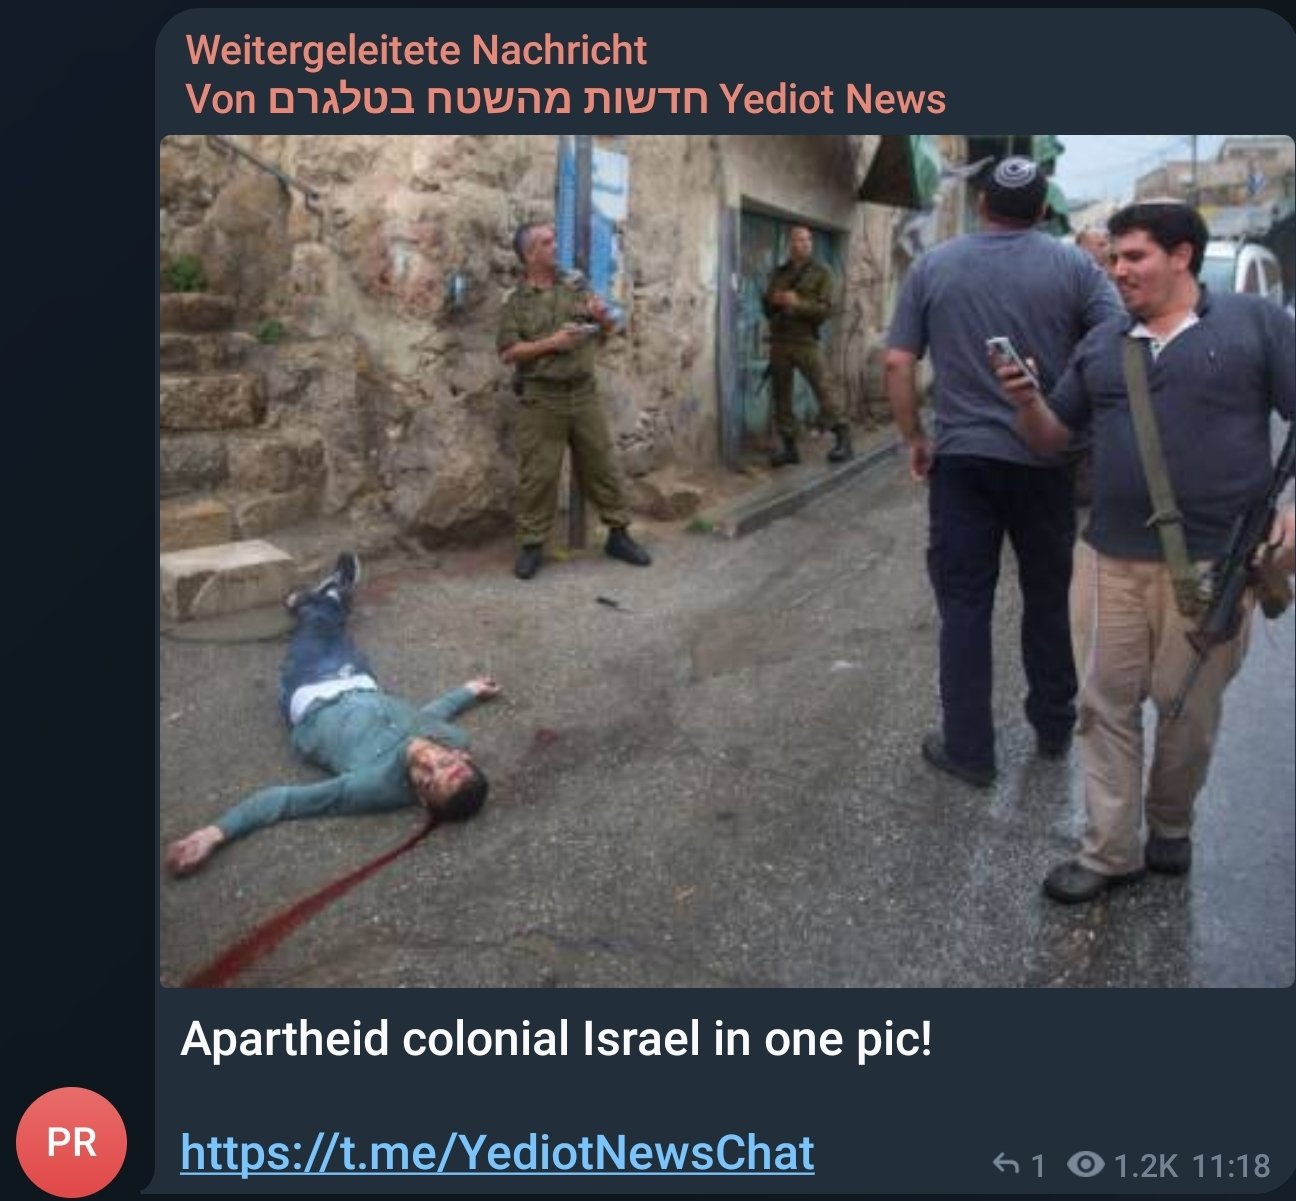The height and width of the screenshot is (1201, 1296).
Task: Select the caption text under the photo
Action: coord(556,1040)
